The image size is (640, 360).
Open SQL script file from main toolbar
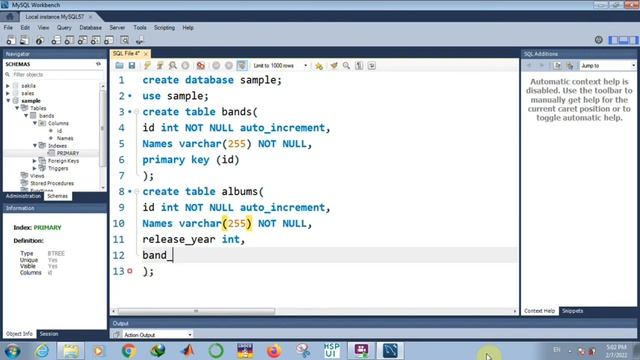point(24,40)
